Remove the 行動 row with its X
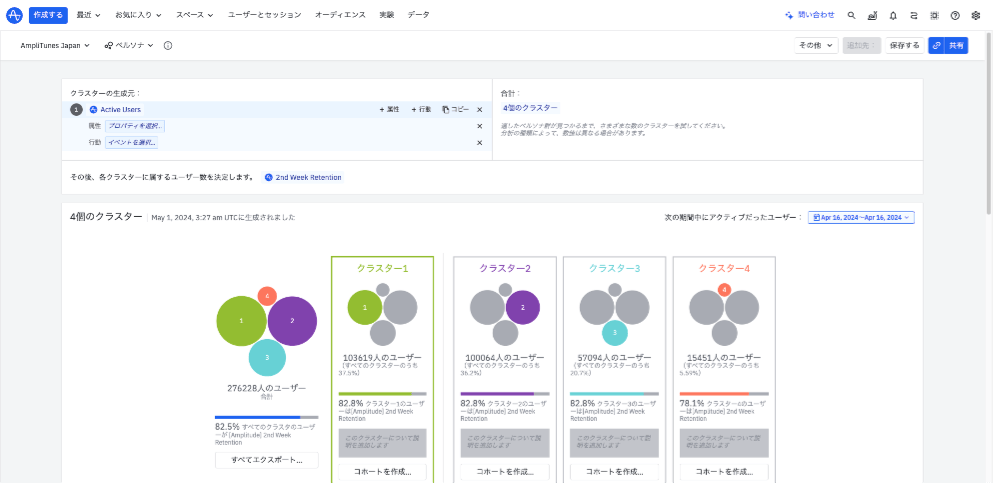Screen dimensions: 993x483 tap(479, 142)
